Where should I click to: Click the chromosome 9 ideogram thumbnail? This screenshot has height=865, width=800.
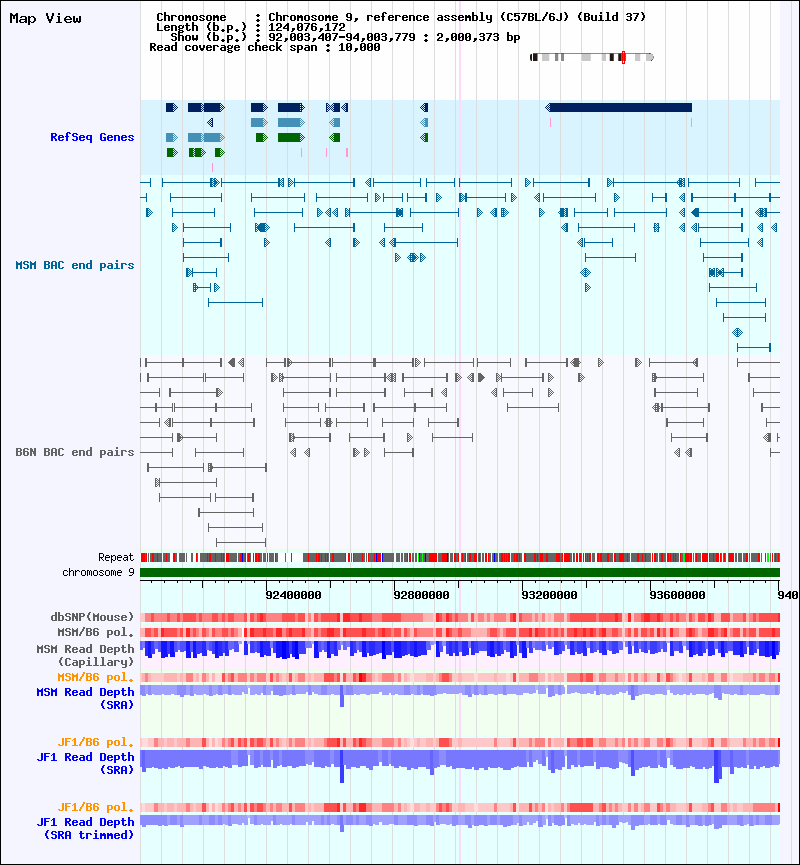click(591, 57)
